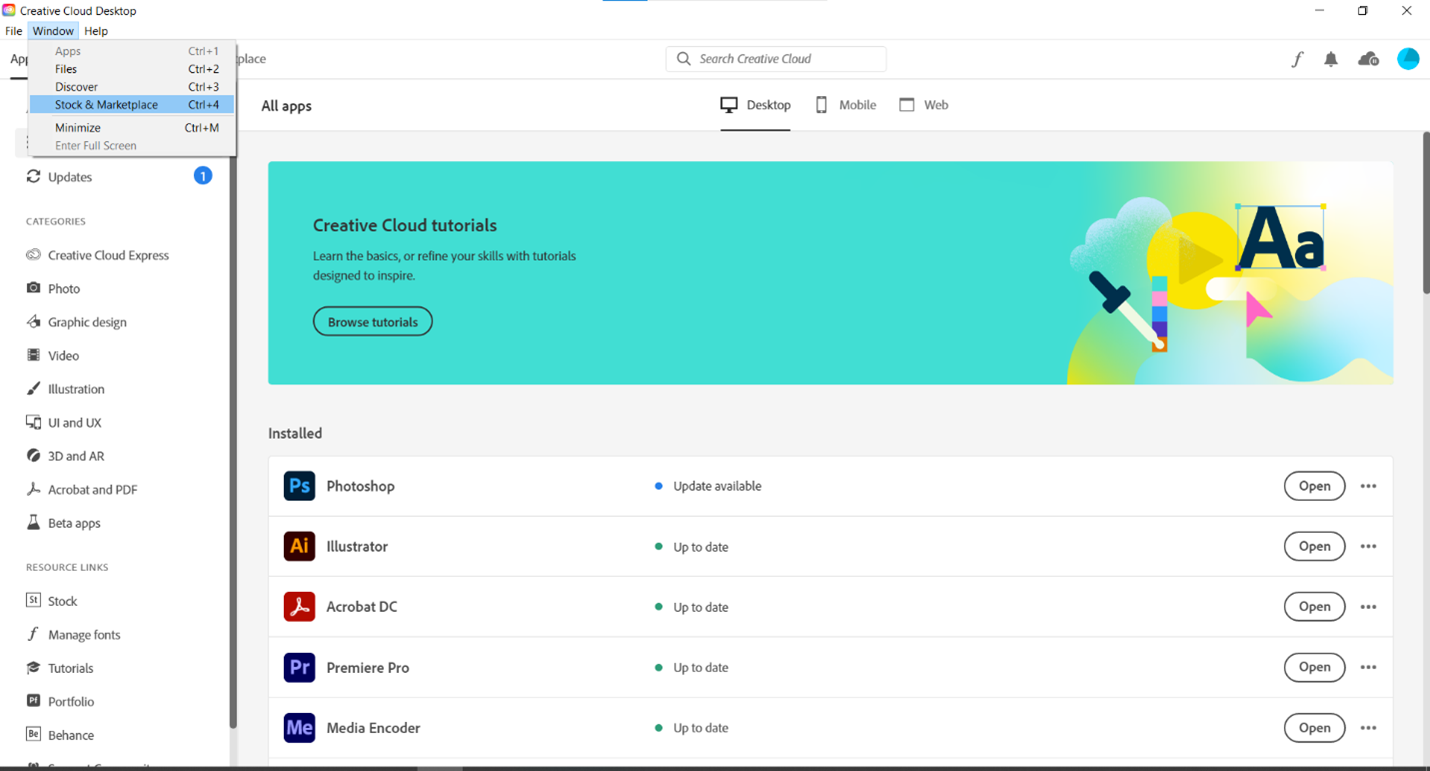The width and height of the screenshot is (1430, 771).
Task: Open the Help menu
Action: coord(96,31)
